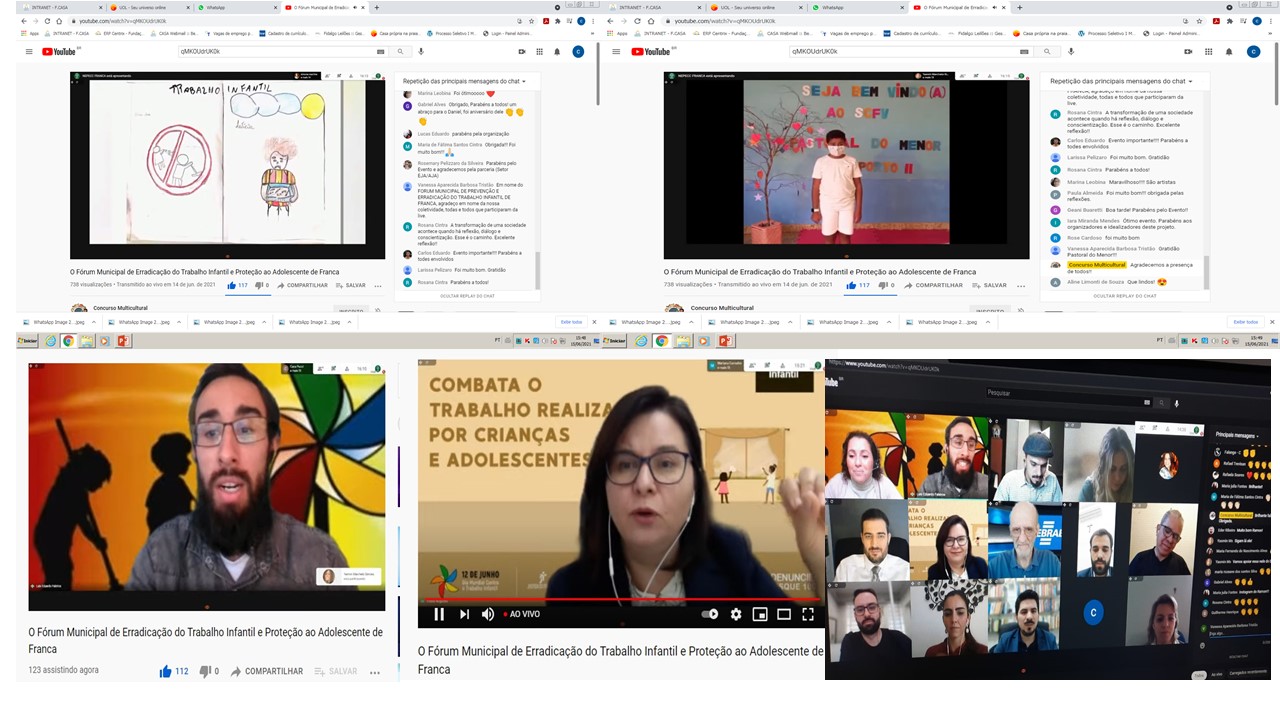Image resolution: width=1280 pixels, height=720 pixels.
Task: Seek on red progress bar of live player
Action: (x=621, y=600)
